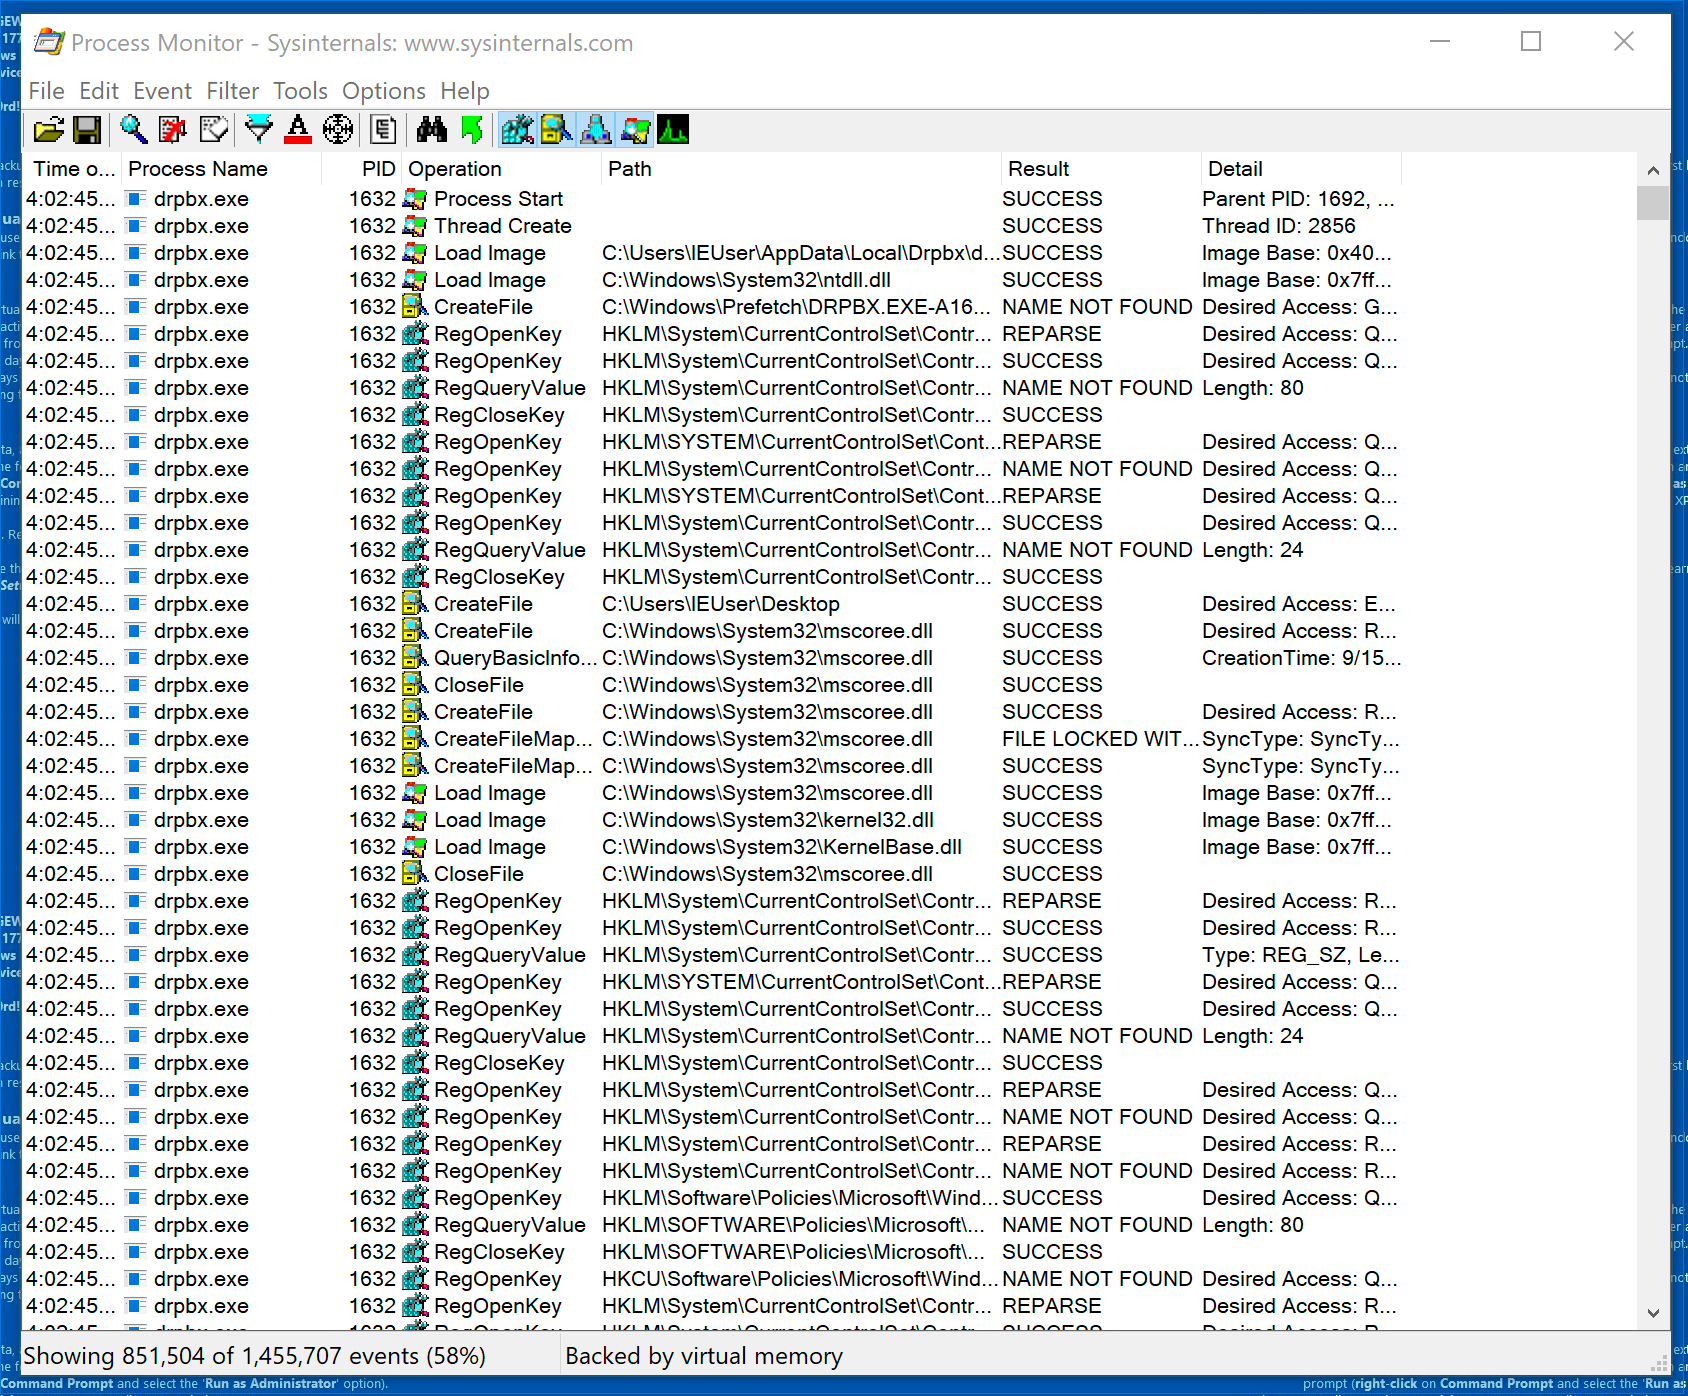The width and height of the screenshot is (1688, 1396).
Task: Select the Include Process From Window target icon
Action: tap(338, 130)
